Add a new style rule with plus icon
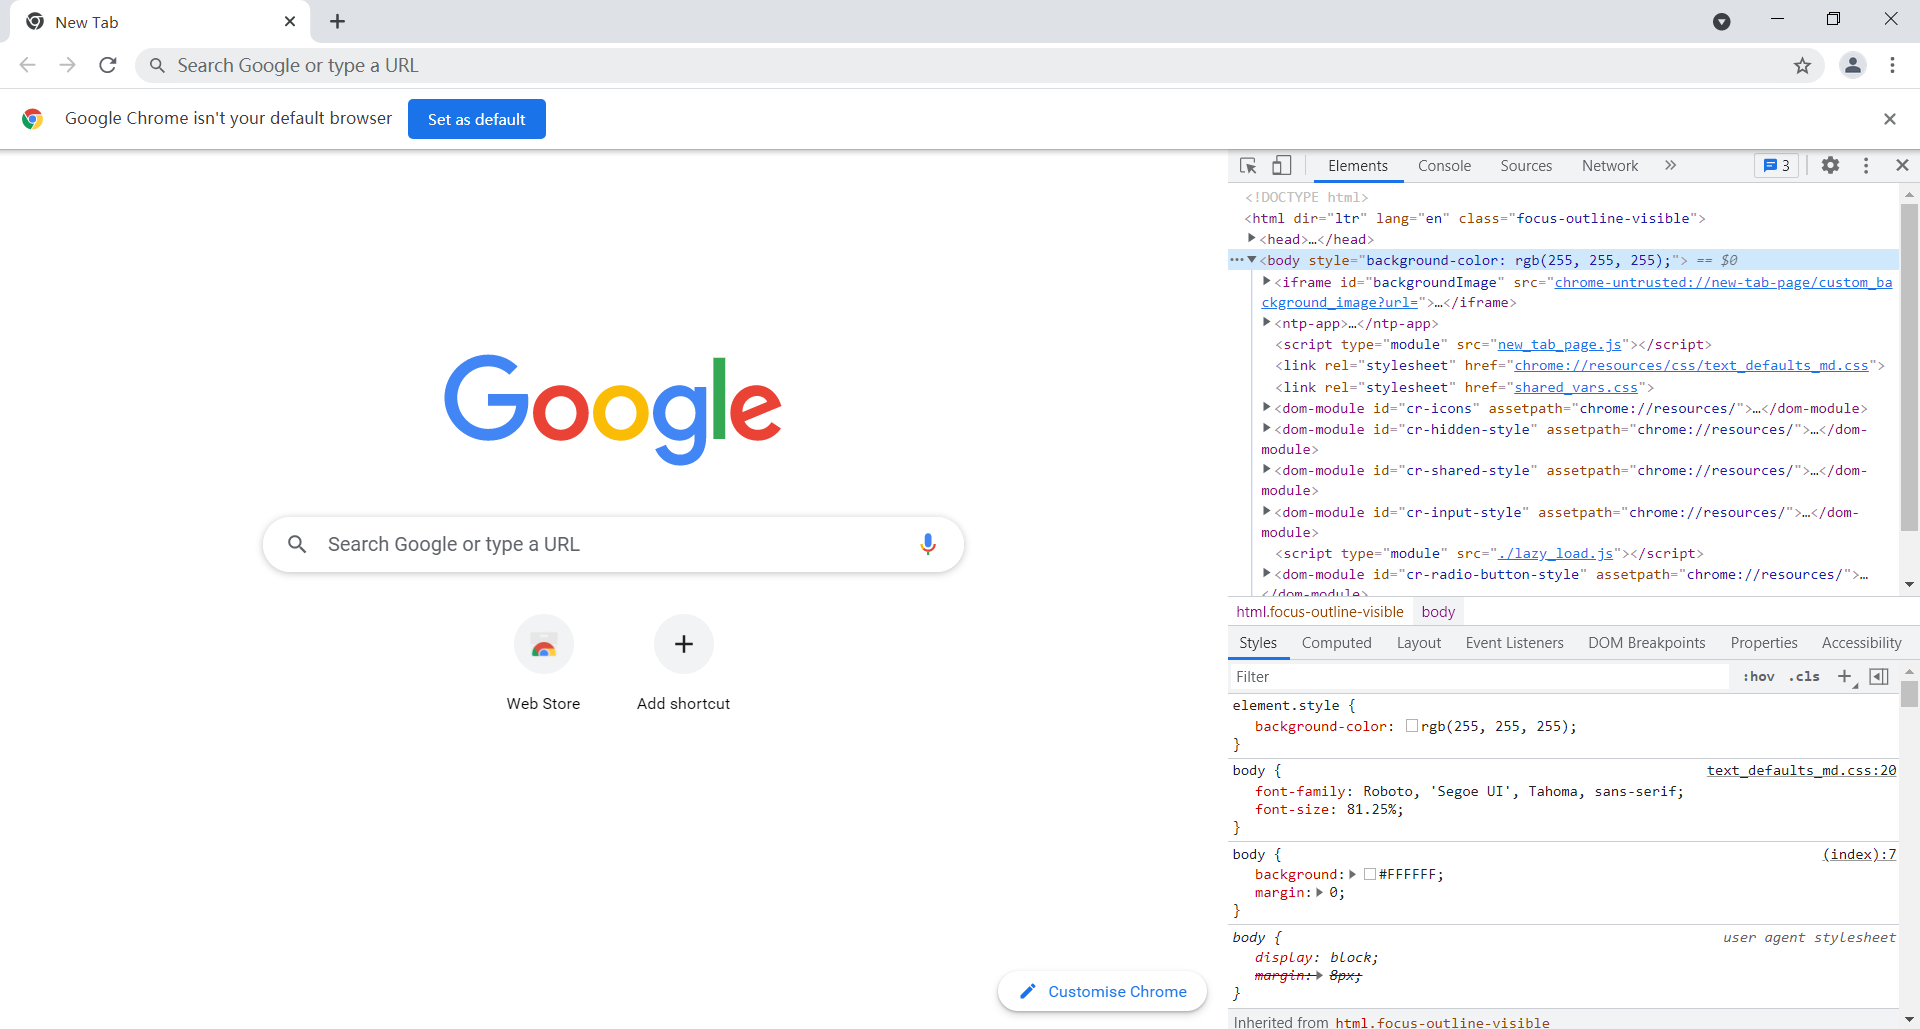Viewport: 1920px width, 1029px height. pyautogui.click(x=1845, y=677)
